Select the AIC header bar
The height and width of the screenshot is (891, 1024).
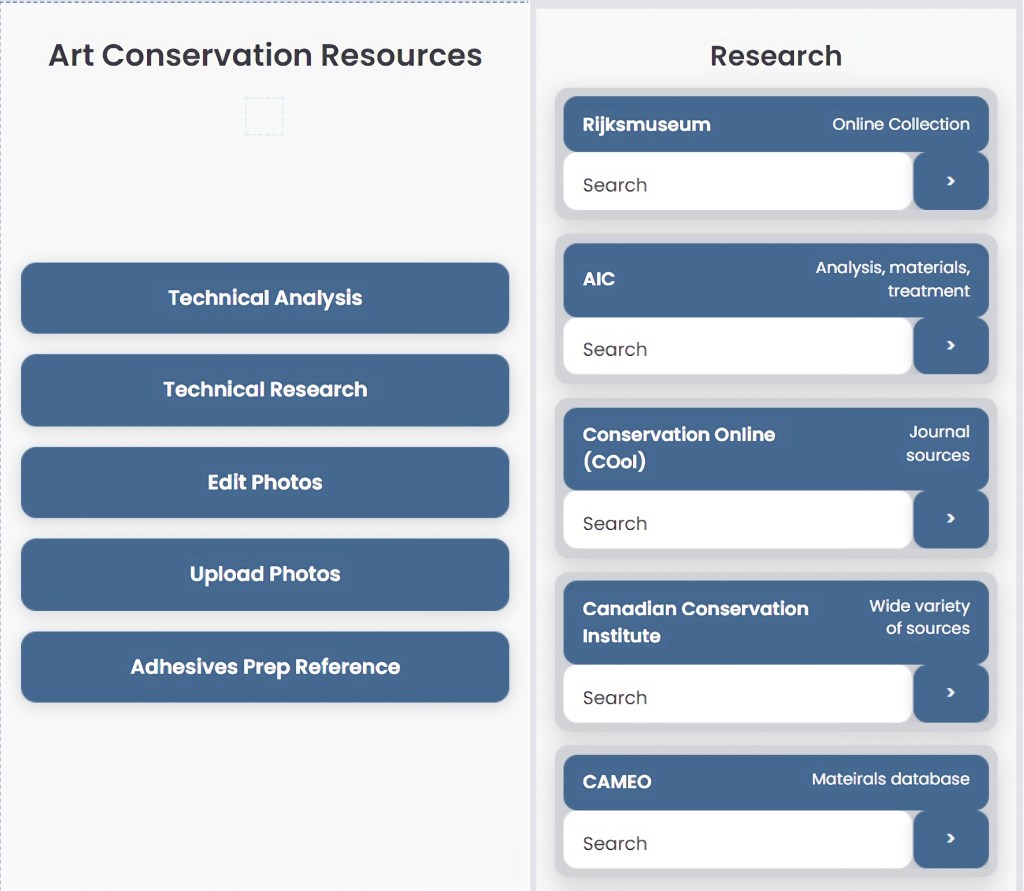pos(775,280)
